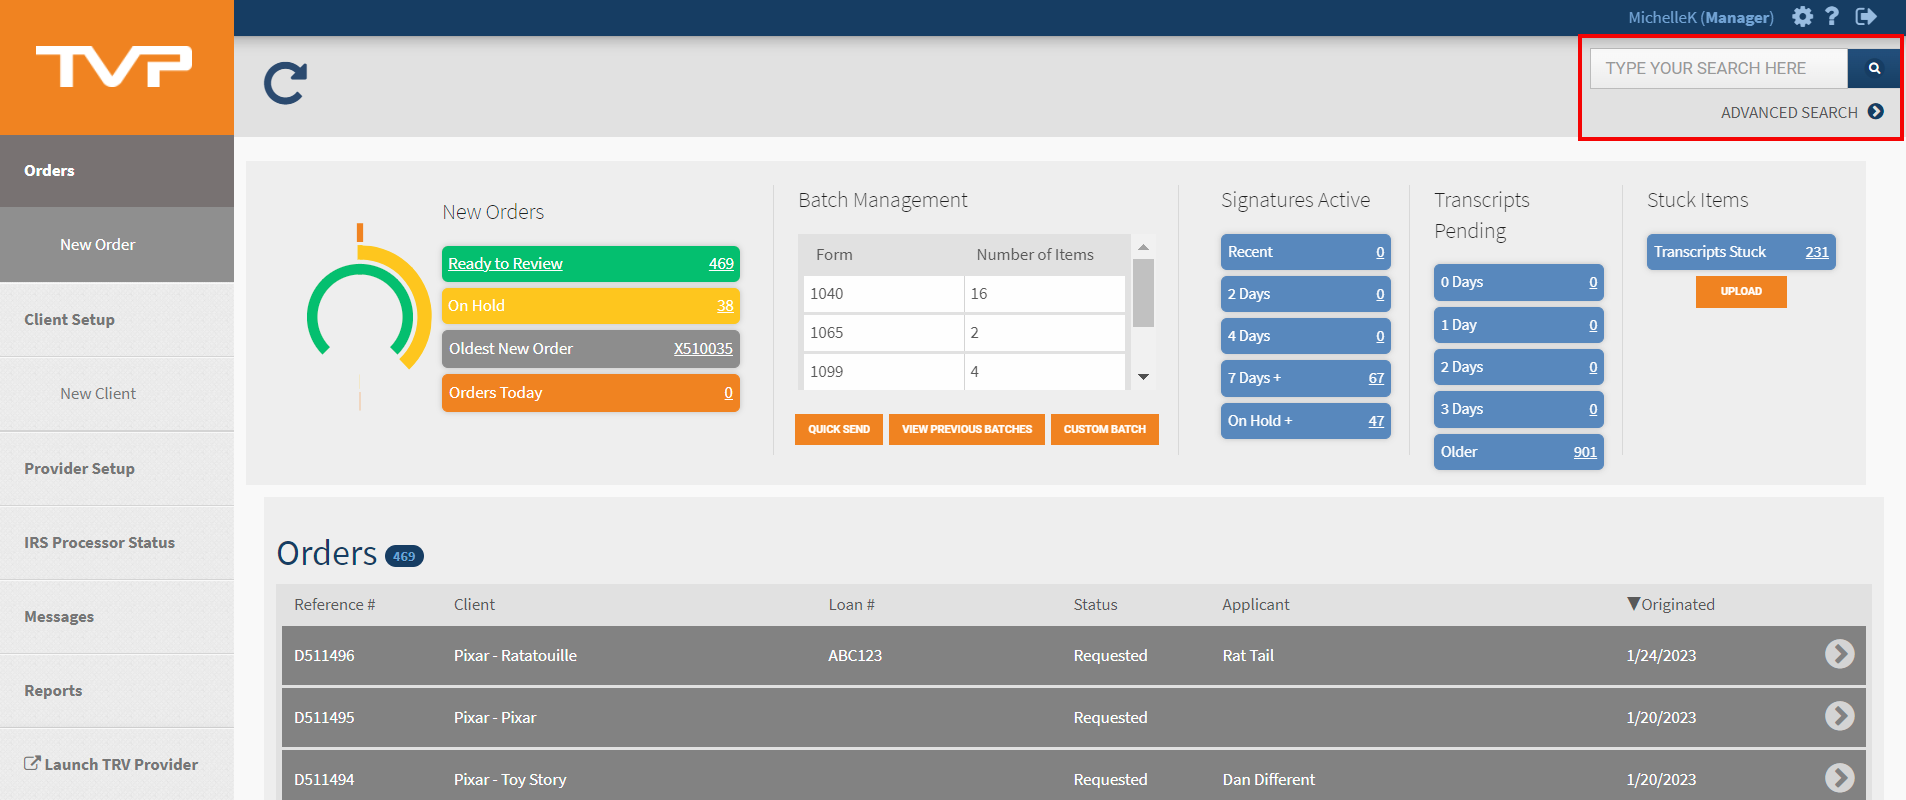Viewport: 1906px width, 800px height.
Task: Click the Custom Batch button
Action: click(1105, 429)
